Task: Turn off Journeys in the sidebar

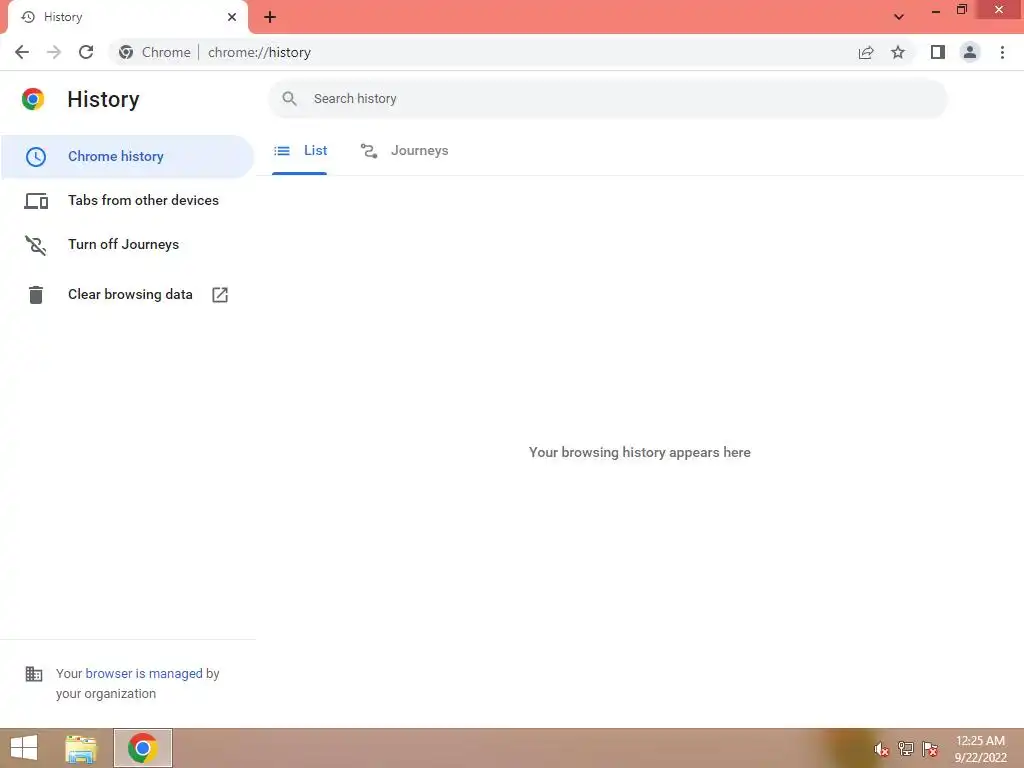Action: click(x=127, y=244)
